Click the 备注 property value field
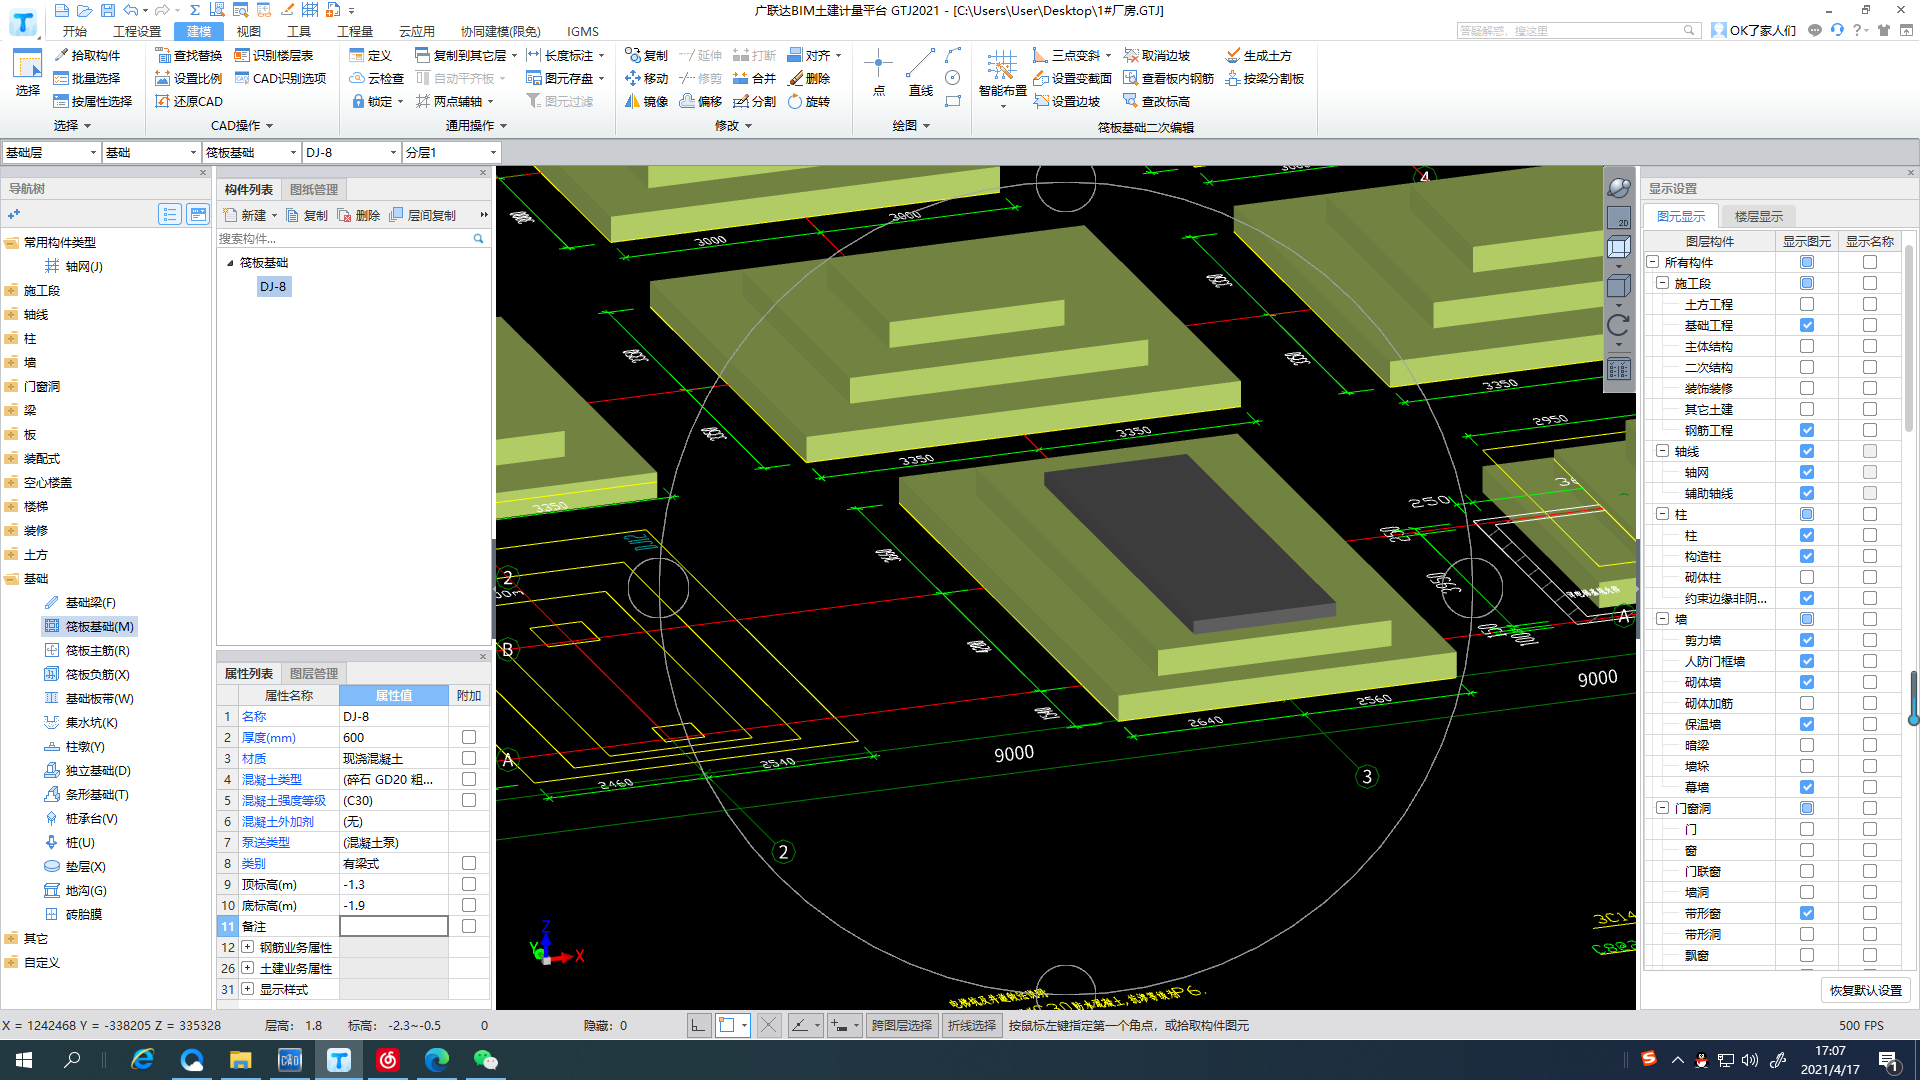Viewport: 1920px width, 1080px height. click(x=394, y=926)
